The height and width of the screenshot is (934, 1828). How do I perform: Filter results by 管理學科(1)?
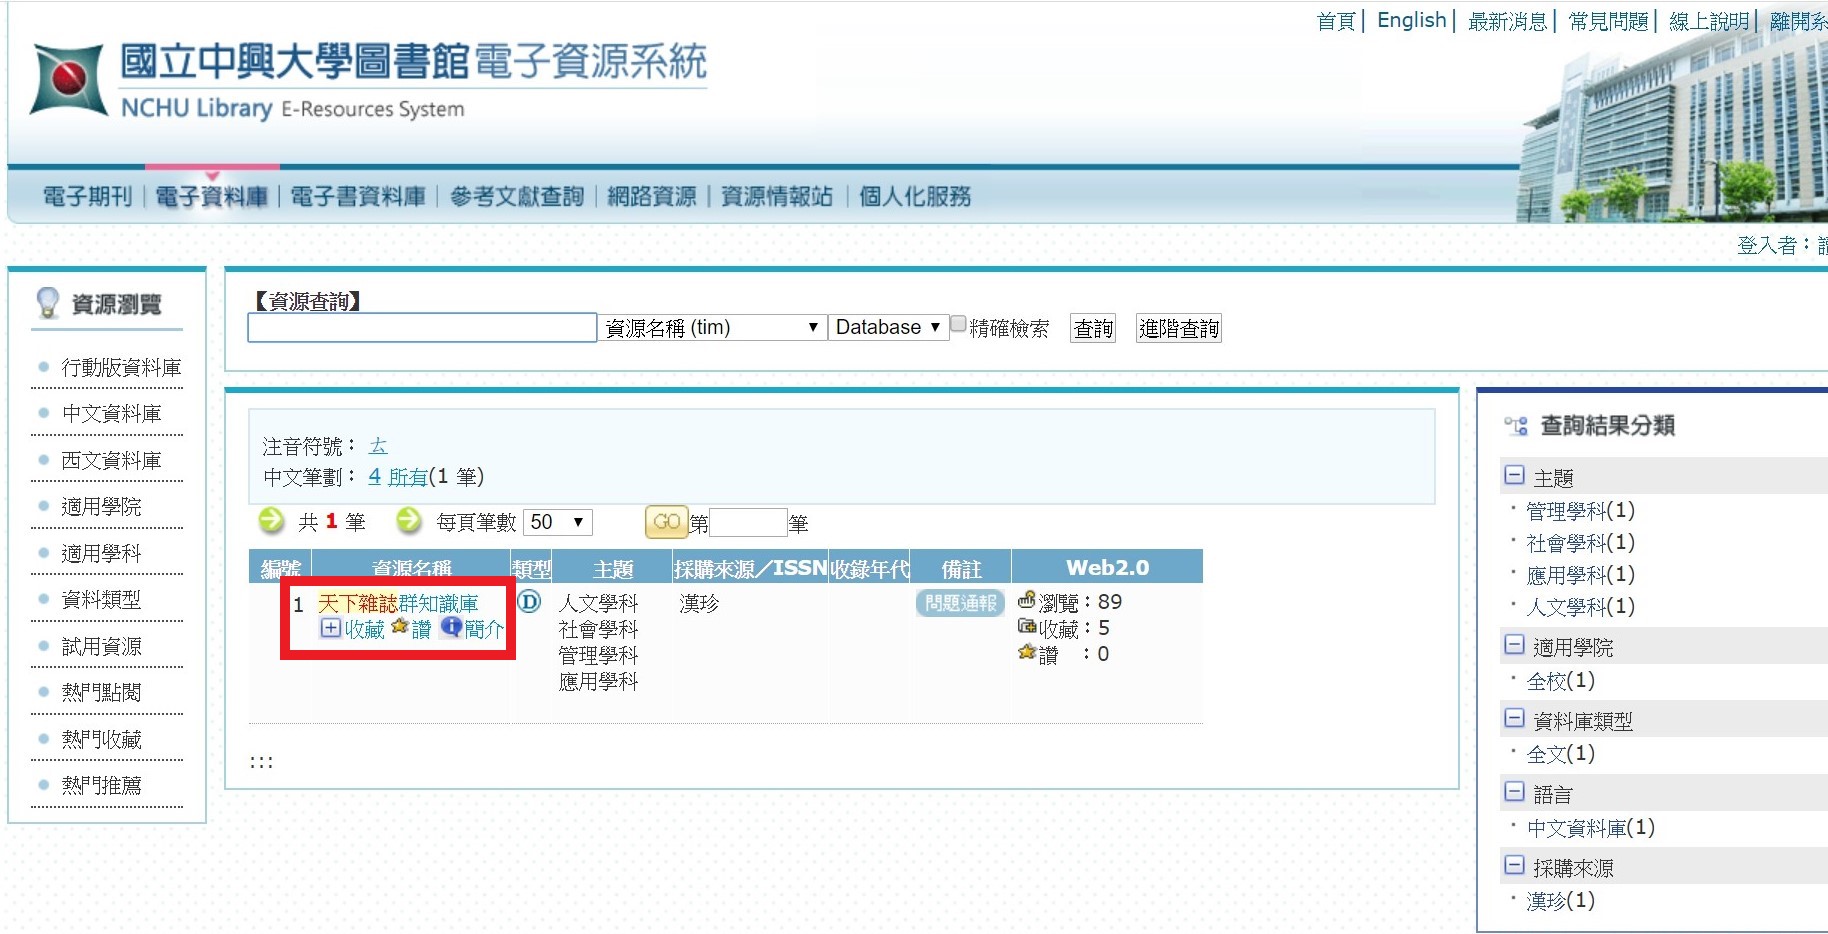click(x=1580, y=511)
